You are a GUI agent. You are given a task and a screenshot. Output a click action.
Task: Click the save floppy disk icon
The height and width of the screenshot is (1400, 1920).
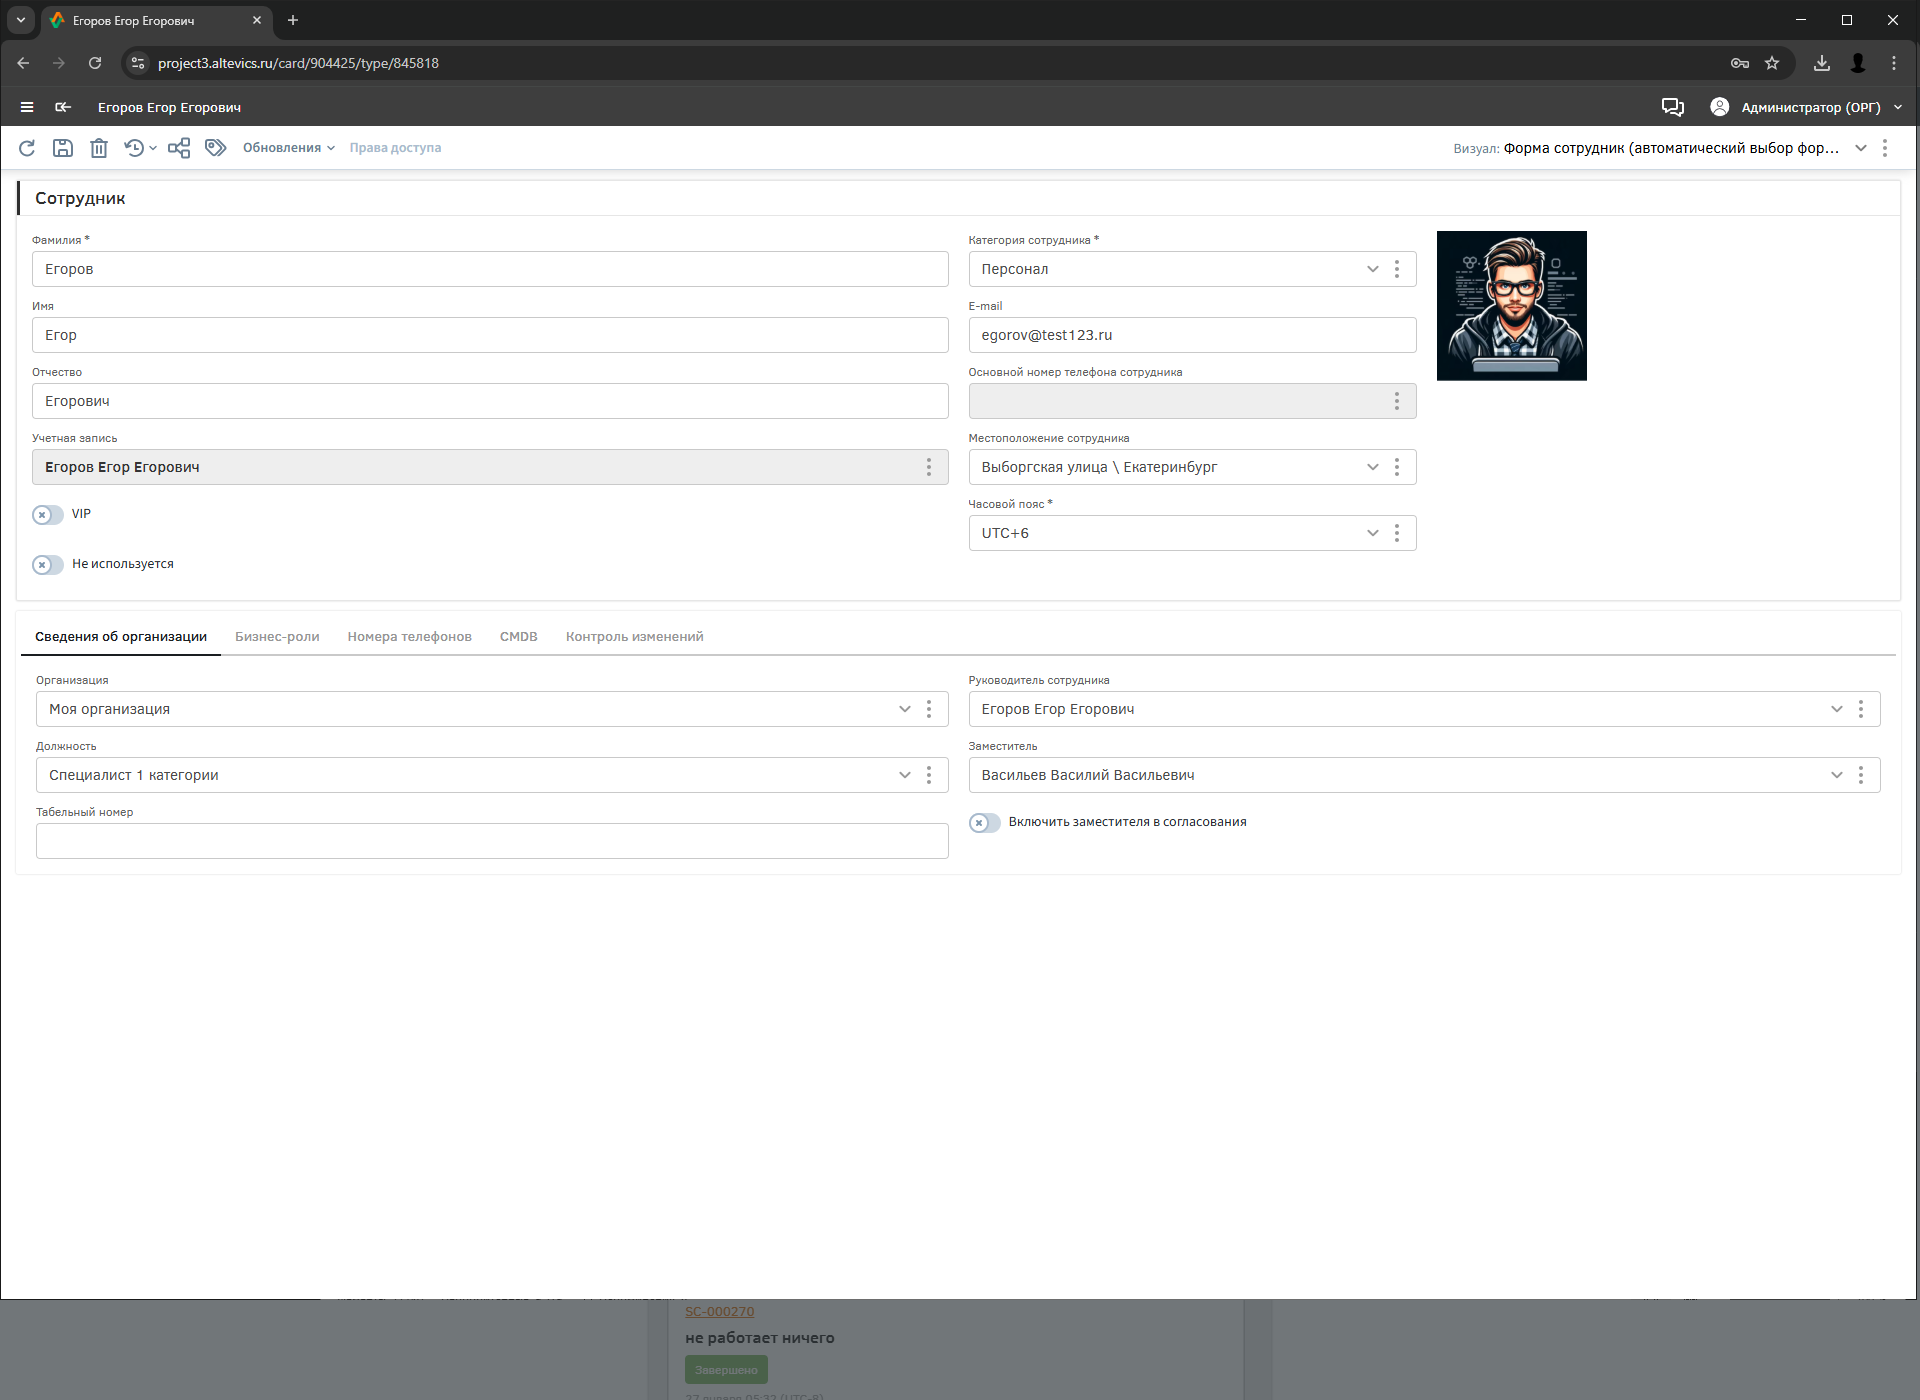(63, 148)
